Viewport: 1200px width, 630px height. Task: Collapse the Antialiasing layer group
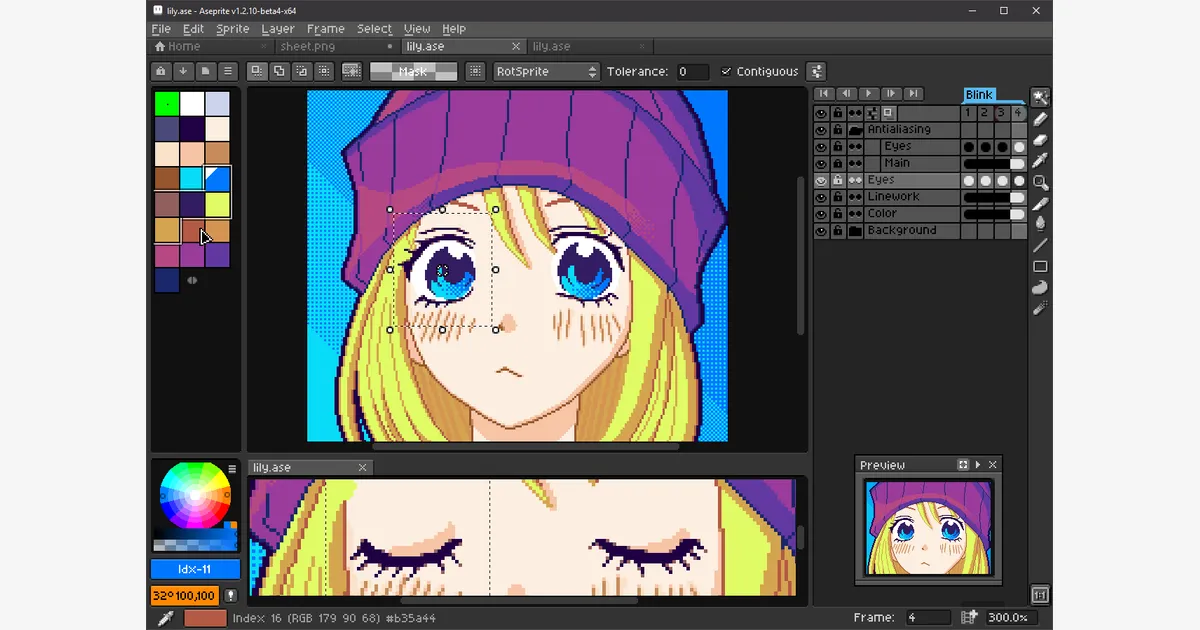(855, 130)
